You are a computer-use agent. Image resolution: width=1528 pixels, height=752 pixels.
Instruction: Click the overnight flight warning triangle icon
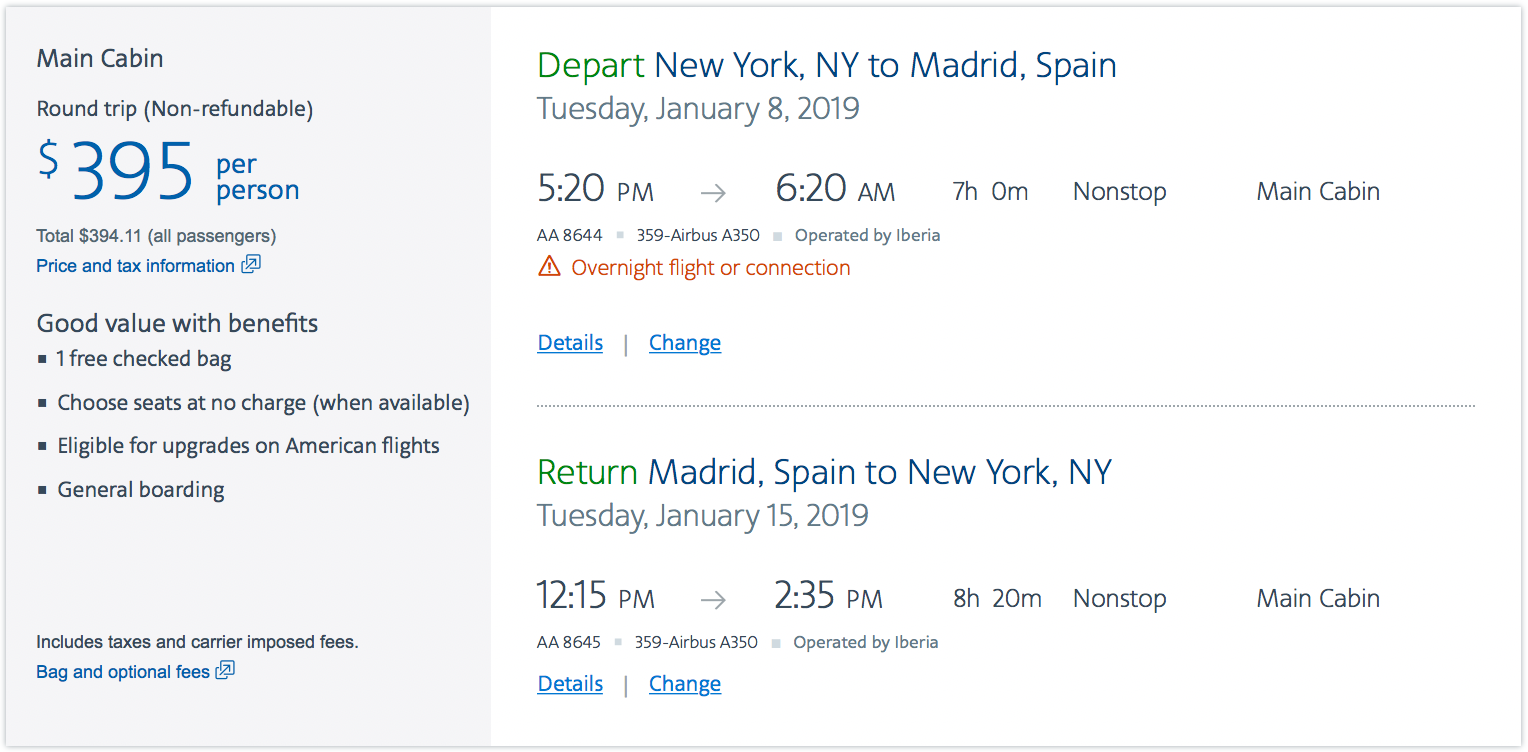[549, 267]
